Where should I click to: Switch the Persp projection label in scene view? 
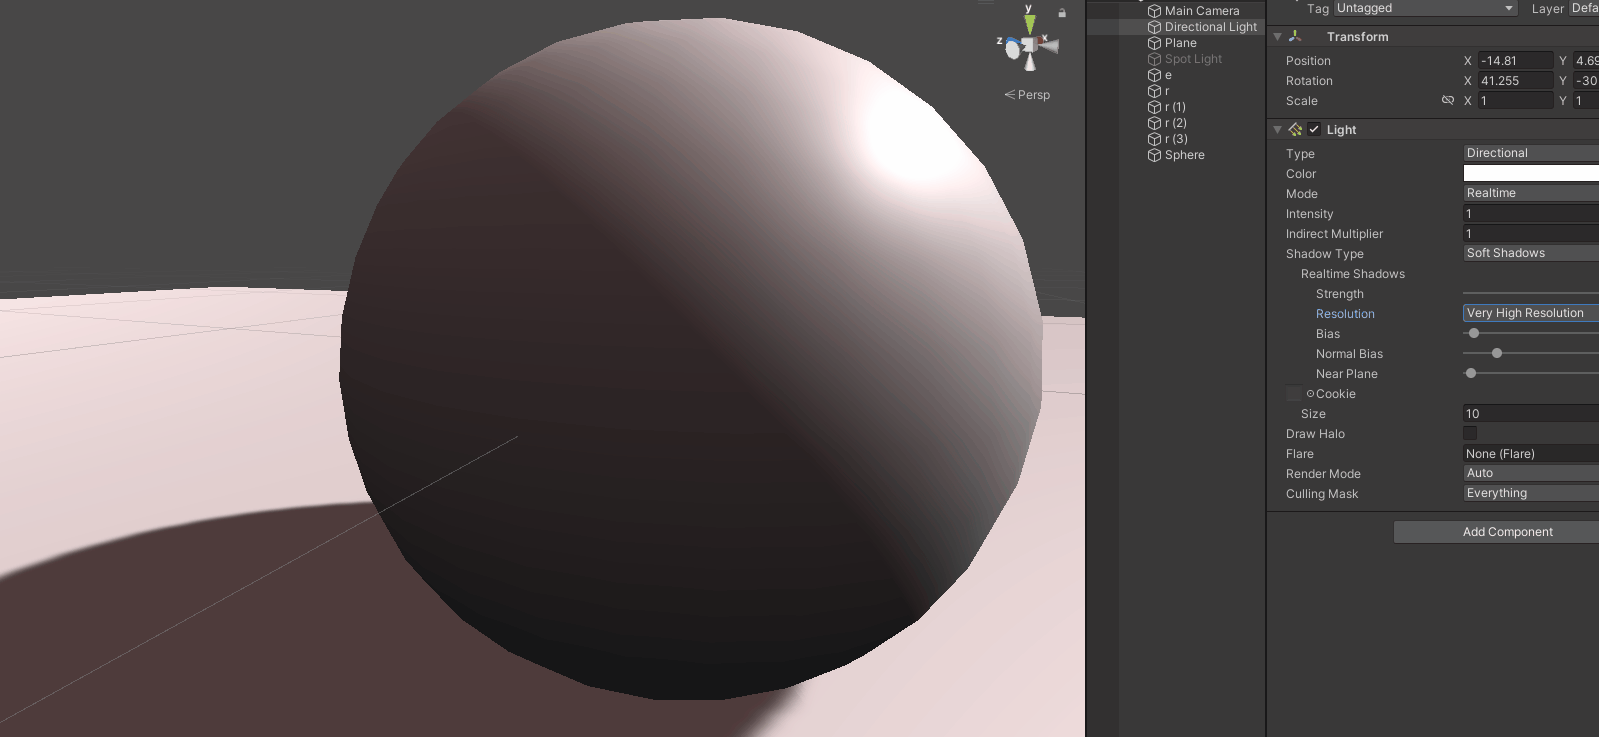[x=1027, y=95]
